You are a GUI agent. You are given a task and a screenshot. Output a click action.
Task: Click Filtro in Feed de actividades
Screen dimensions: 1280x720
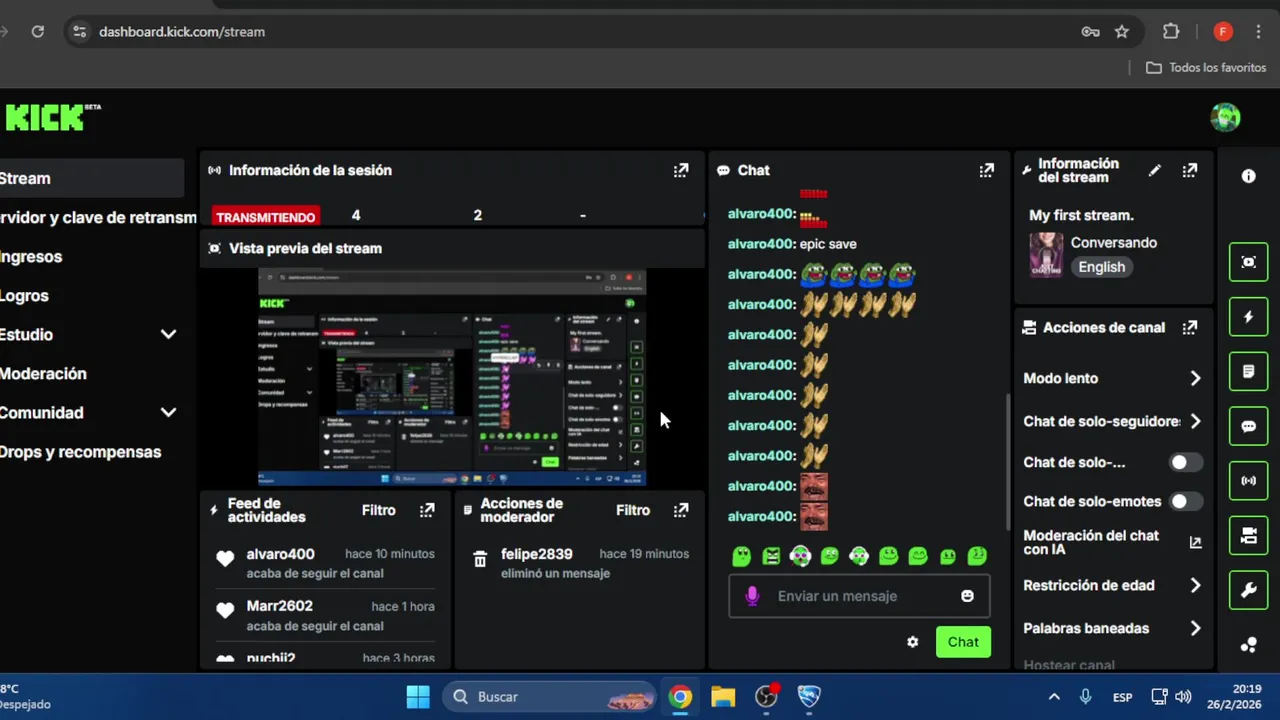coord(378,510)
